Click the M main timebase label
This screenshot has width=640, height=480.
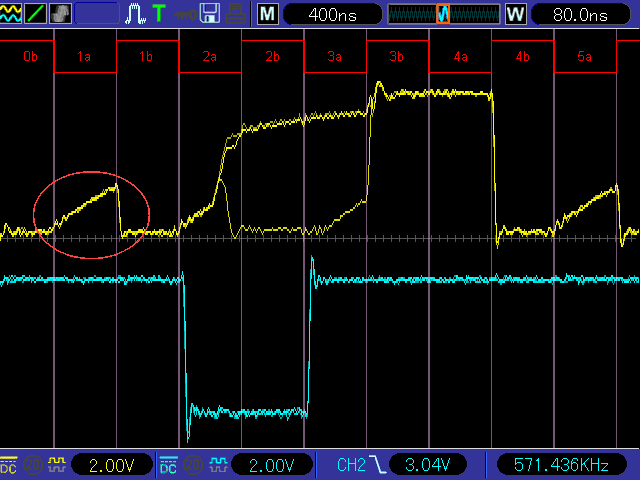tap(268, 14)
